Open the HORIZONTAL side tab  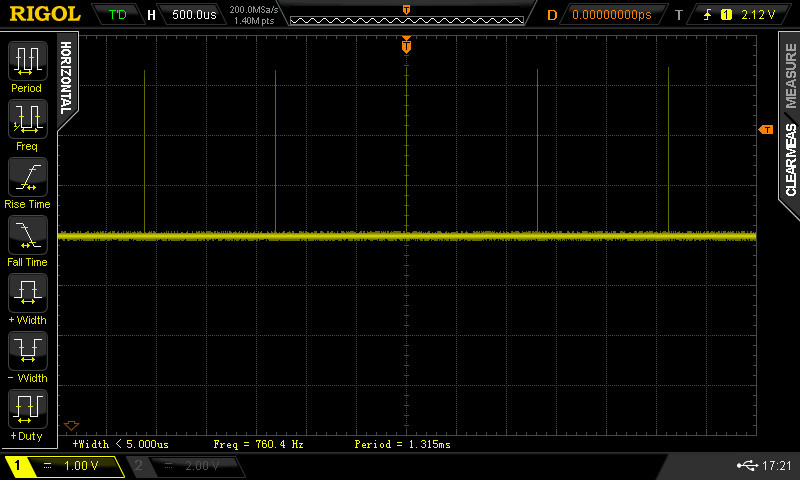click(x=66, y=76)
